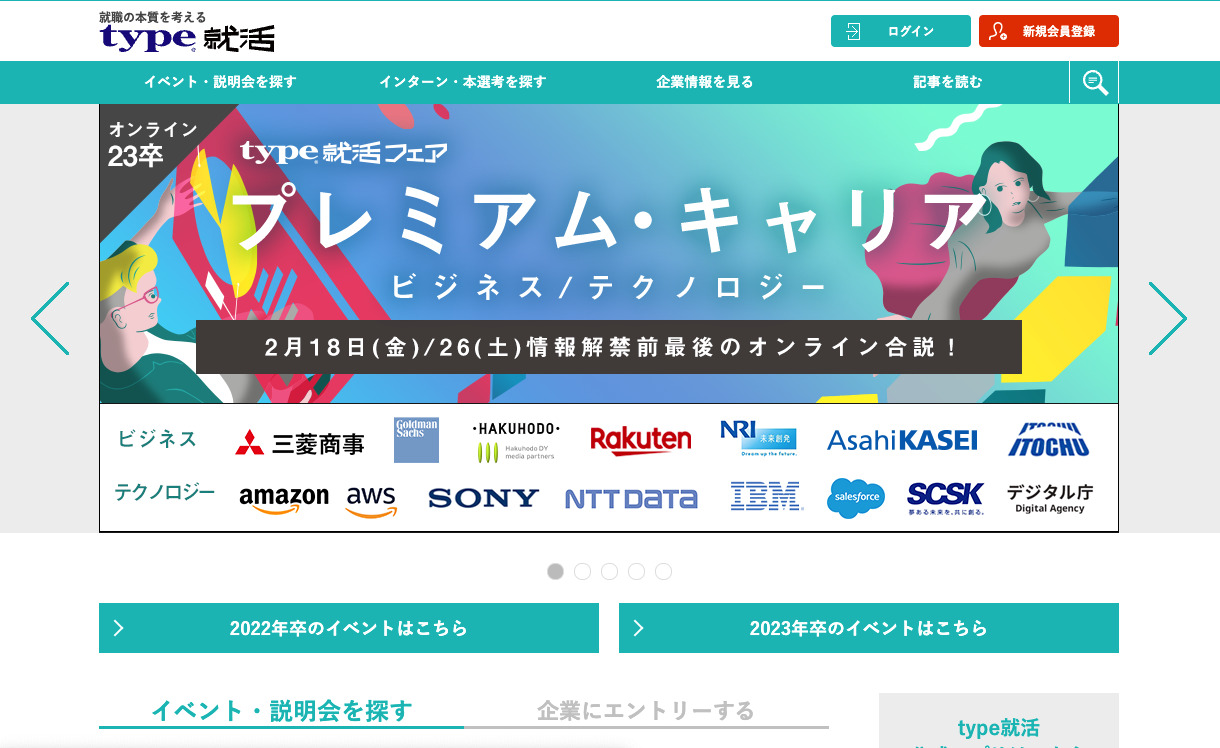Click the amazon logo
1220x748 pixels.
(284, 499)
